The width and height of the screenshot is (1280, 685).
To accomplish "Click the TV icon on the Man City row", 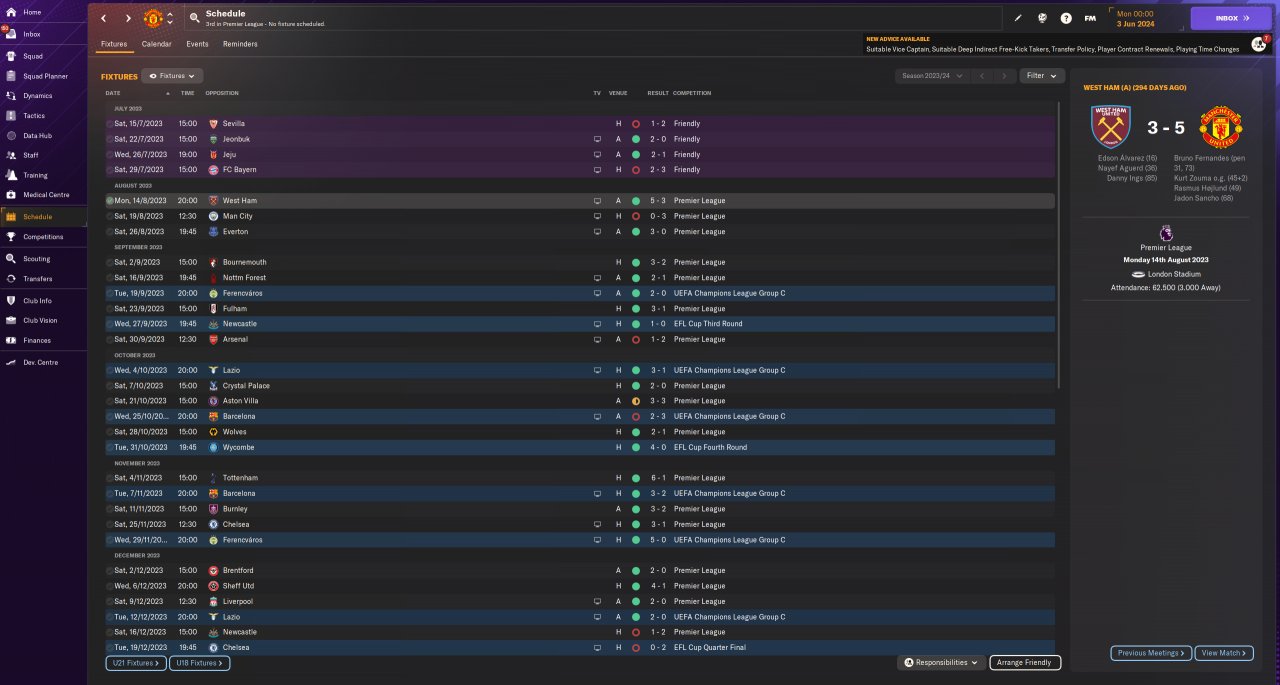I will (x=597, y=216).
